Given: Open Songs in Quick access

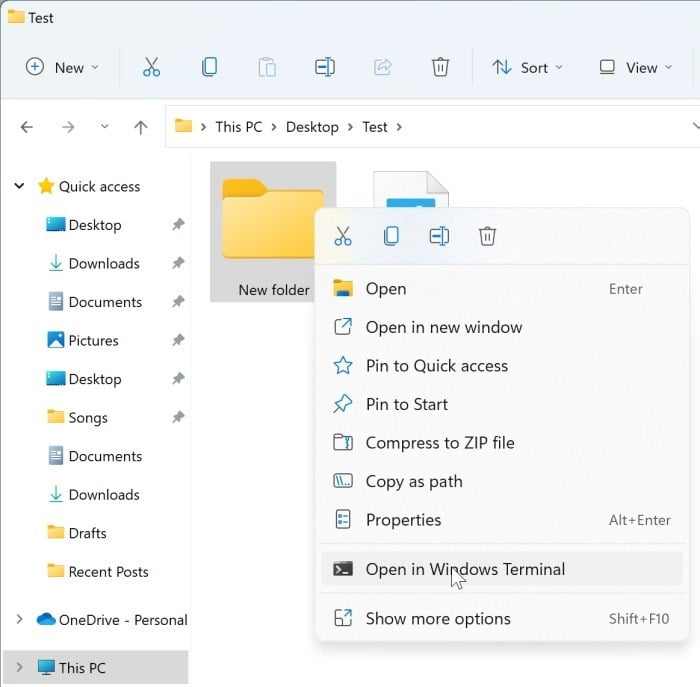Looking at the screenshot, I should pos(88,418).
